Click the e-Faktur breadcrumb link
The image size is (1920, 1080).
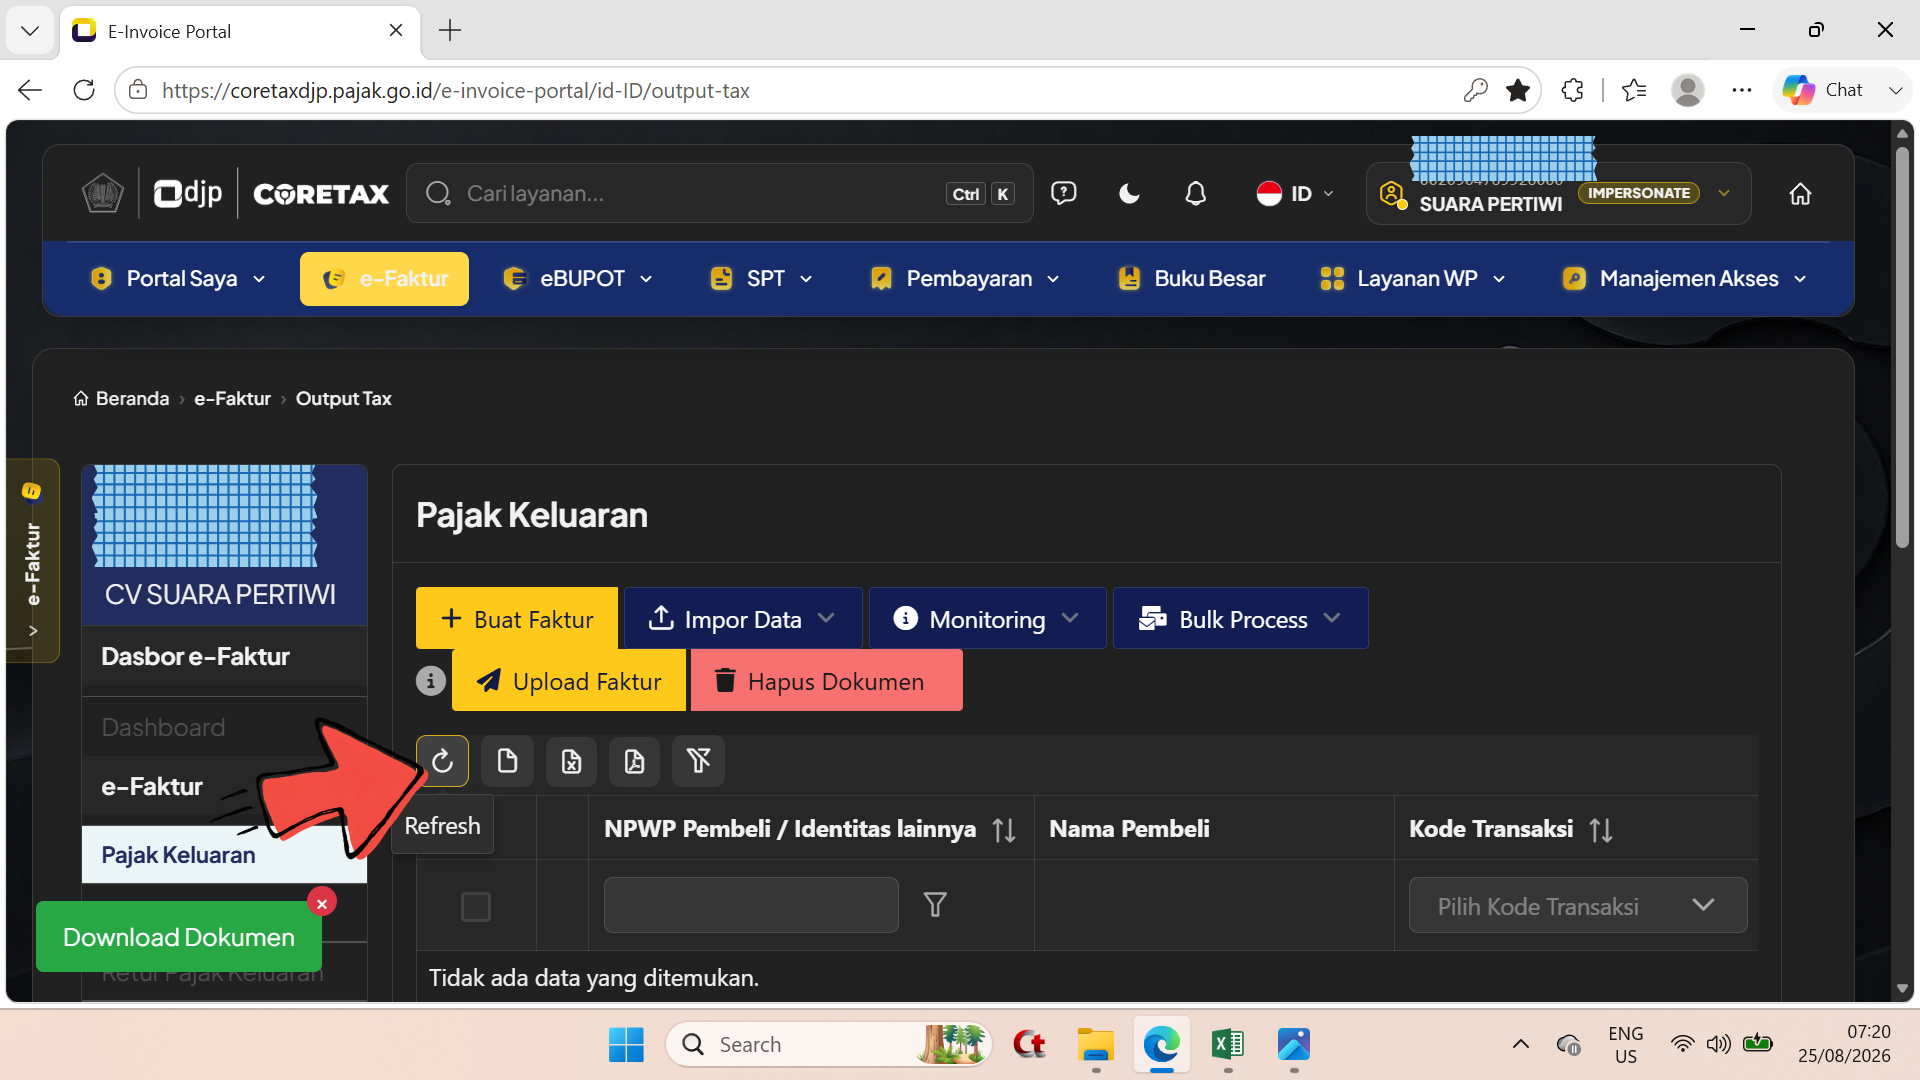click(x=232, y=398)
